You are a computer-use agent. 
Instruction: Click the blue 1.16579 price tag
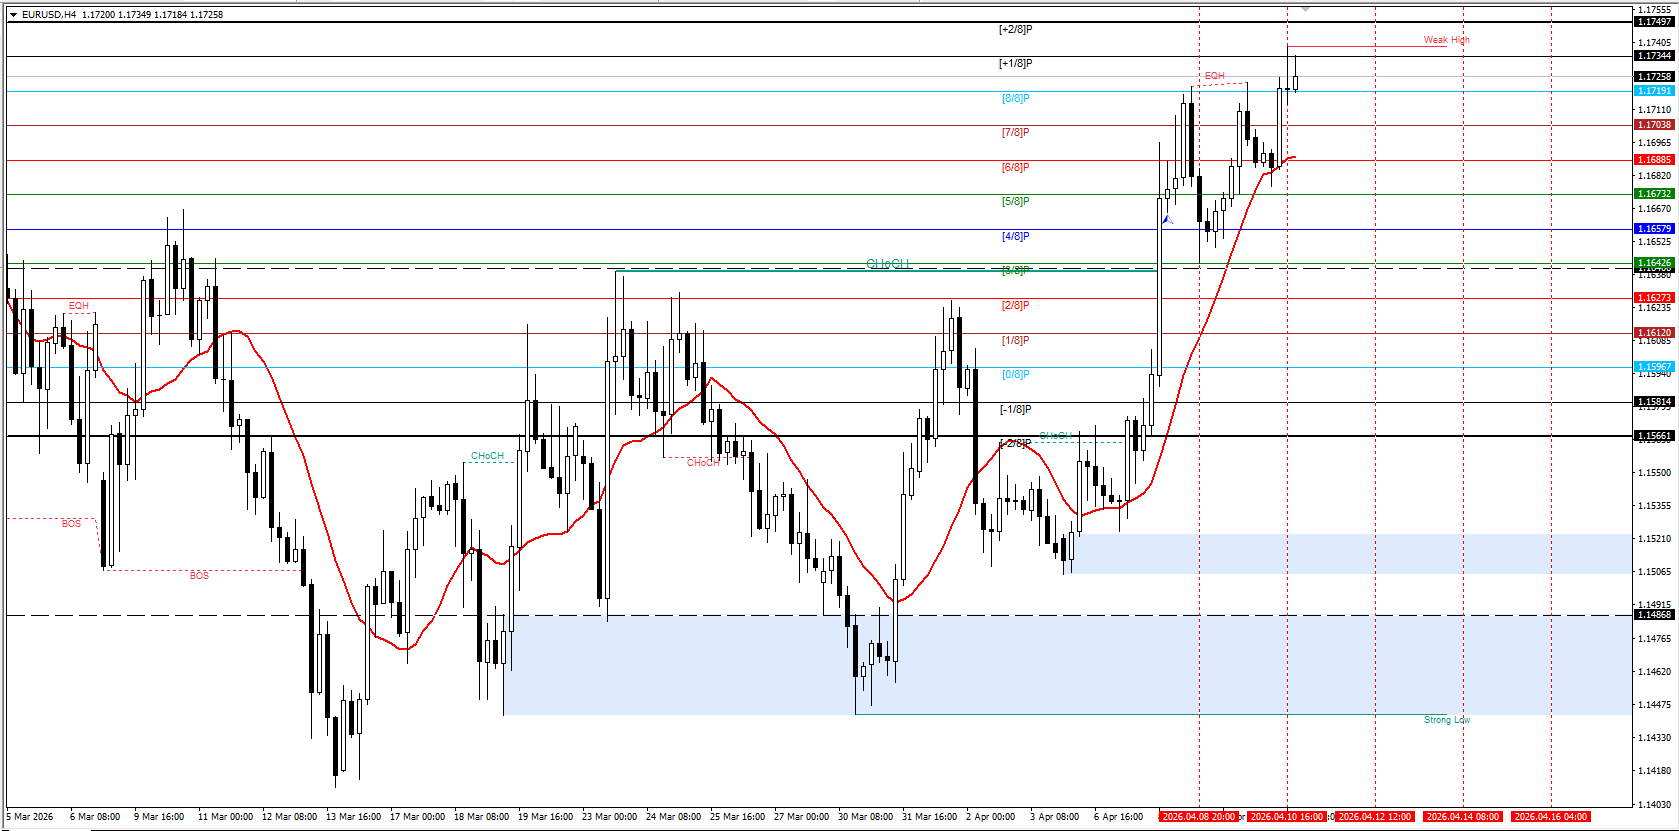click(1654, 229)
